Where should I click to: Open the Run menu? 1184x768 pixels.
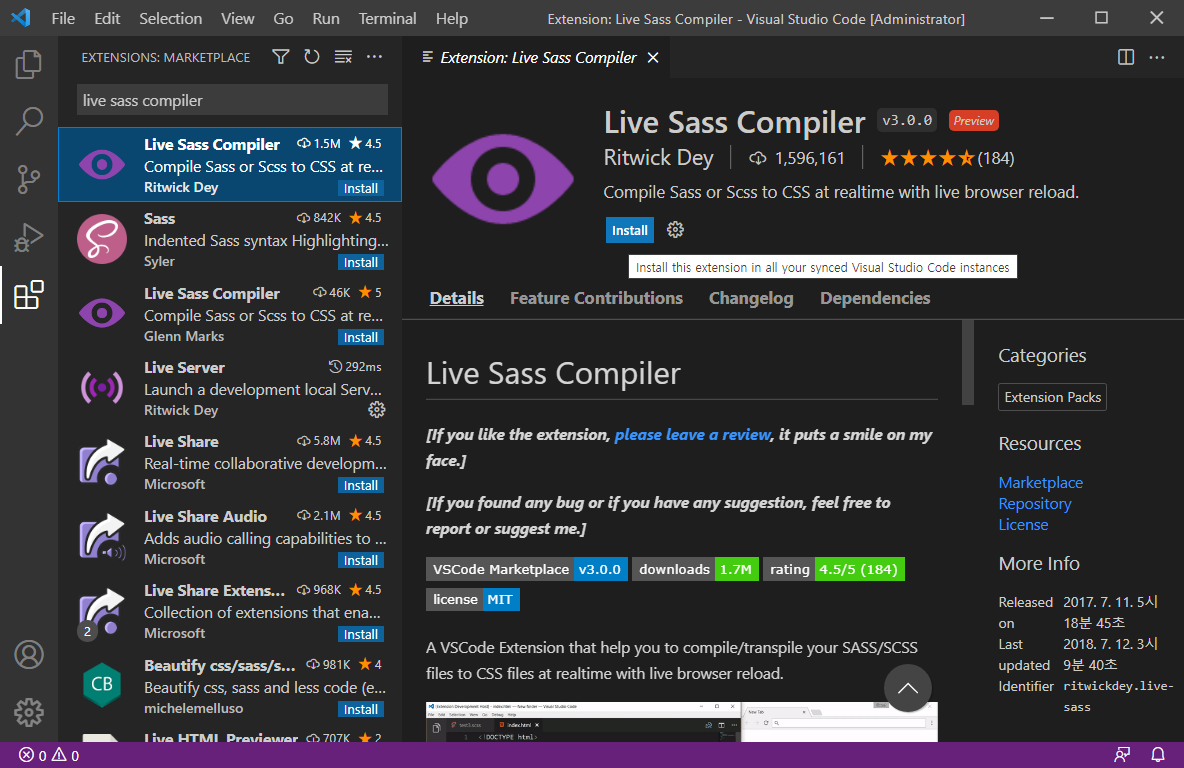coord(326,18)
